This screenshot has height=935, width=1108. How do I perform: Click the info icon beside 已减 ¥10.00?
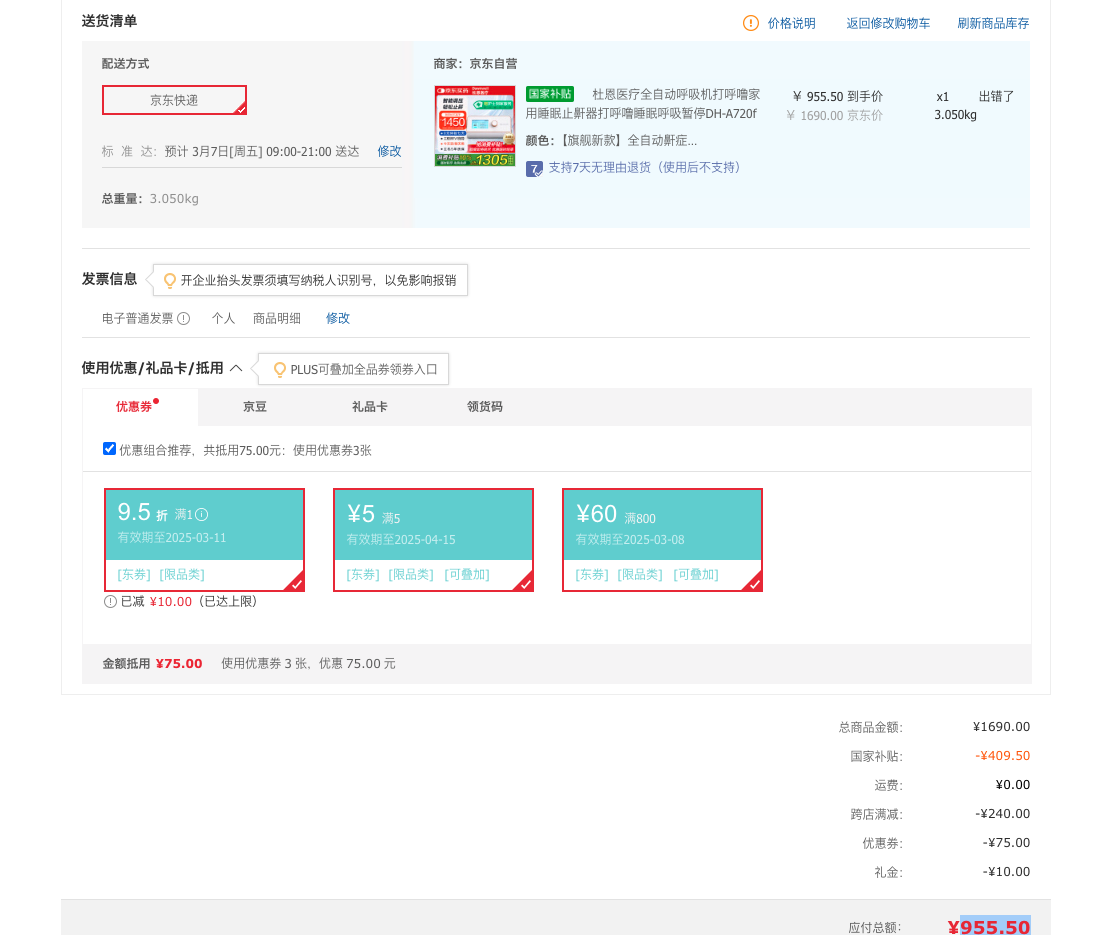110,601
